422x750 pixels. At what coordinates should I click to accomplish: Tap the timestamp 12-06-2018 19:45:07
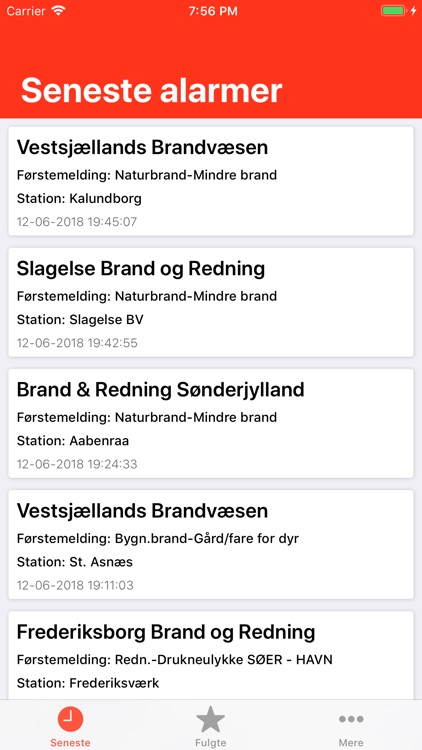coord(77,222)
